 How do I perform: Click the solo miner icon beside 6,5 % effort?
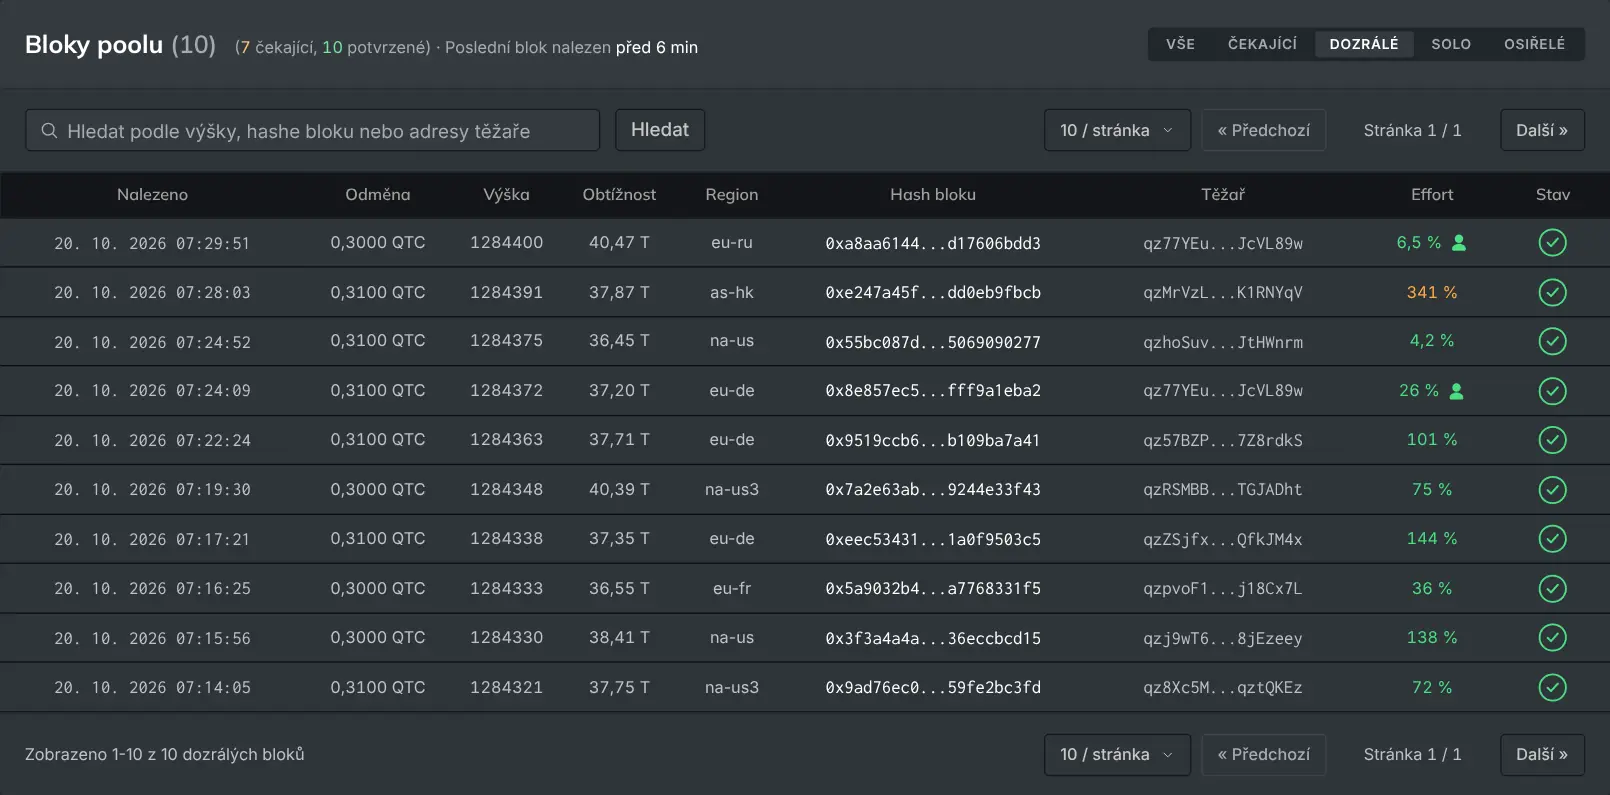1459,243
